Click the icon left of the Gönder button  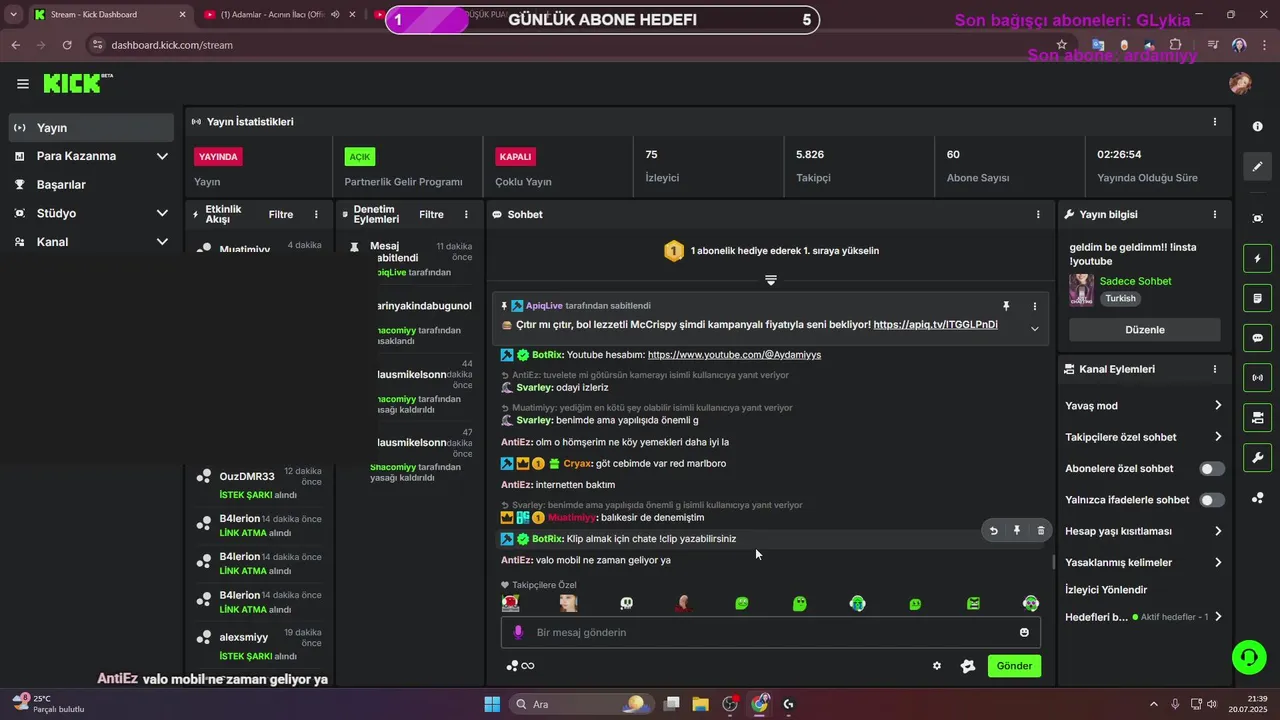[x=967, y=666]
